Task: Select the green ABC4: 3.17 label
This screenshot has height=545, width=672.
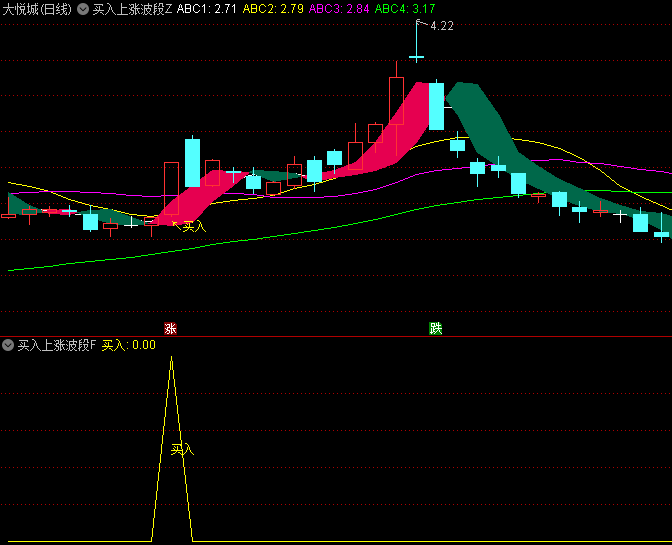Action: pos(405,9)
